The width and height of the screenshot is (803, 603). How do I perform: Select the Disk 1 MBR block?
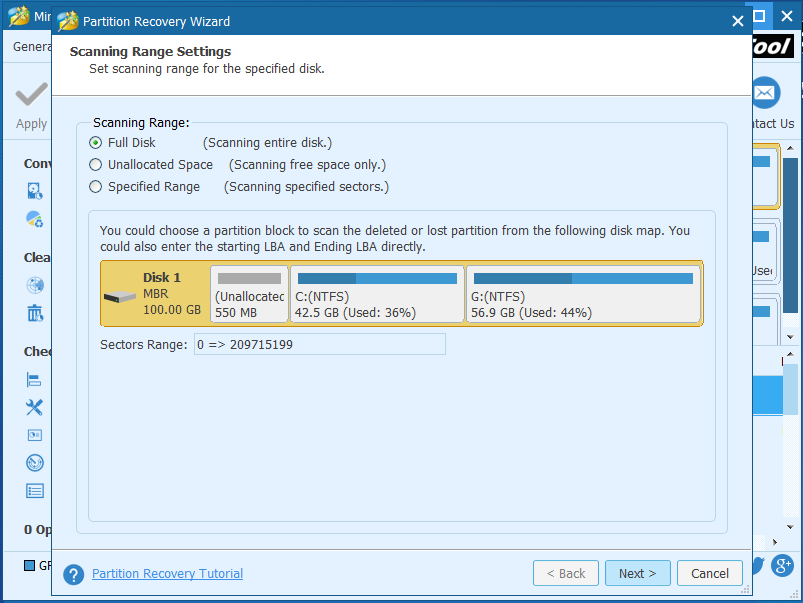(x=155, y=294)
